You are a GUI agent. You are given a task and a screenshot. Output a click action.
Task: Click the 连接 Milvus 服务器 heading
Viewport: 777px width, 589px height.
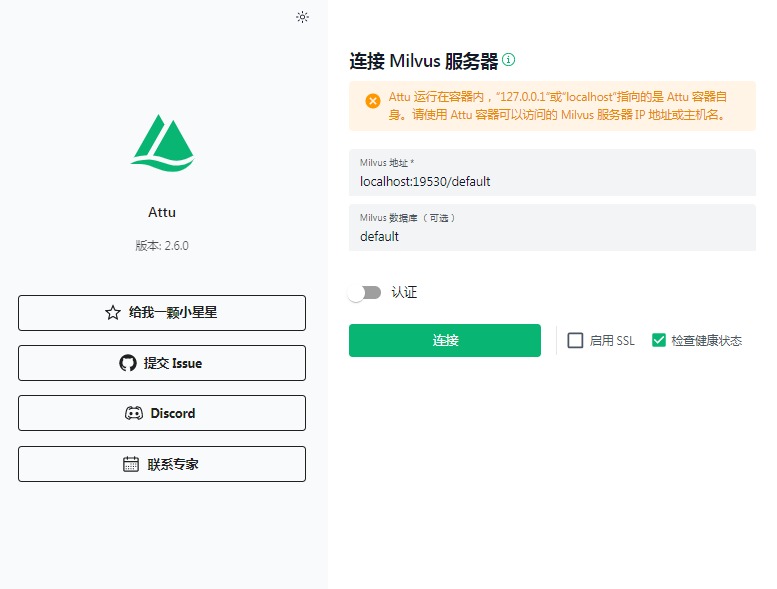click(x=424, y=61)
